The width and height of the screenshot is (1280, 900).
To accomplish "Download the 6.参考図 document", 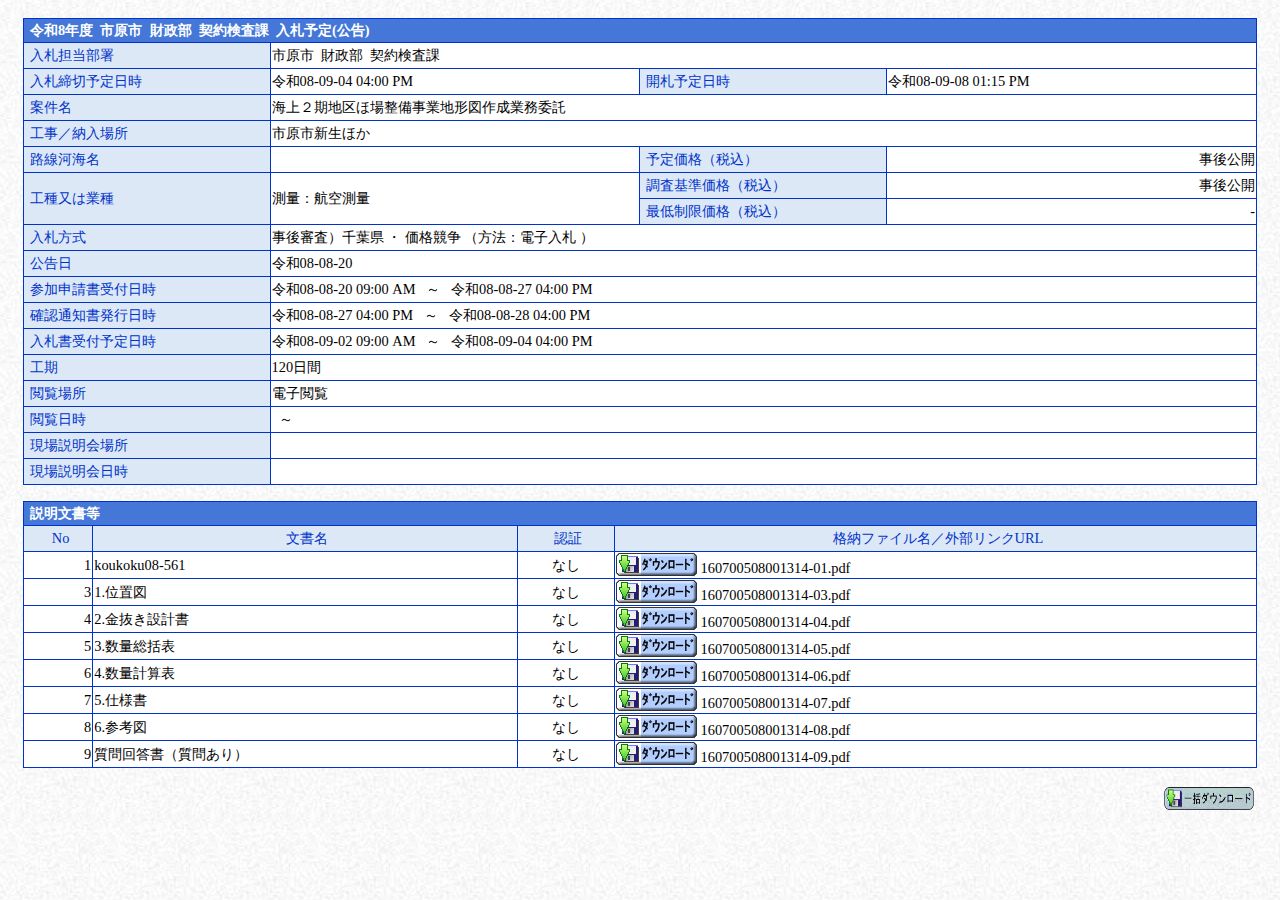I will (656, 726).
